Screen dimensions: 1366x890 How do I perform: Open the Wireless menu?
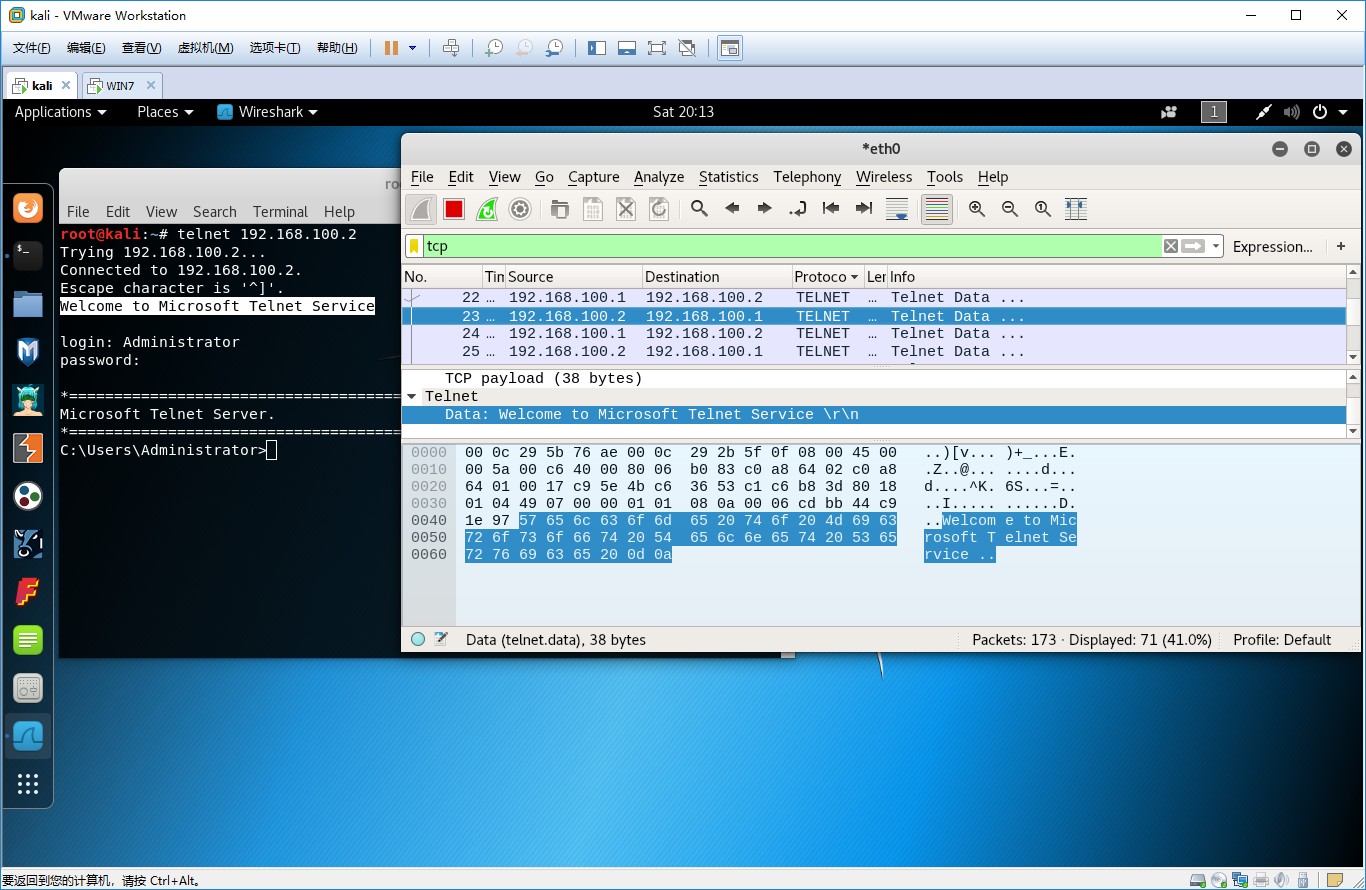pos(884,177)
